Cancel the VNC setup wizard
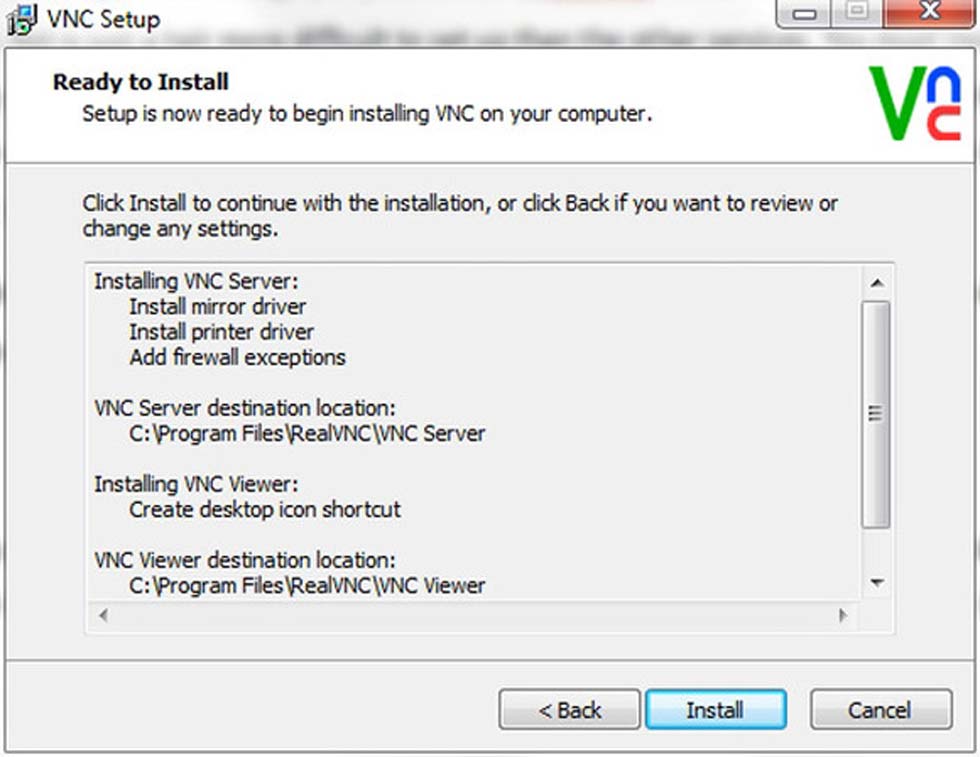Image resolution: width=980 pixels, height=757 pixels. 881,709
